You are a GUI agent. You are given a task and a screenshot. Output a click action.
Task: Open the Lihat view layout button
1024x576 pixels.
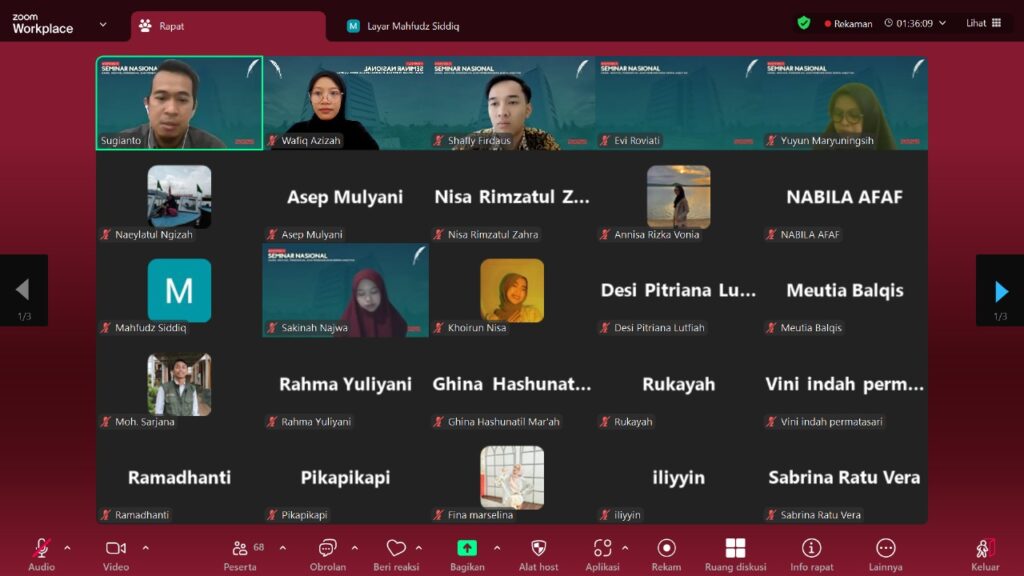(x=983, y=24)
